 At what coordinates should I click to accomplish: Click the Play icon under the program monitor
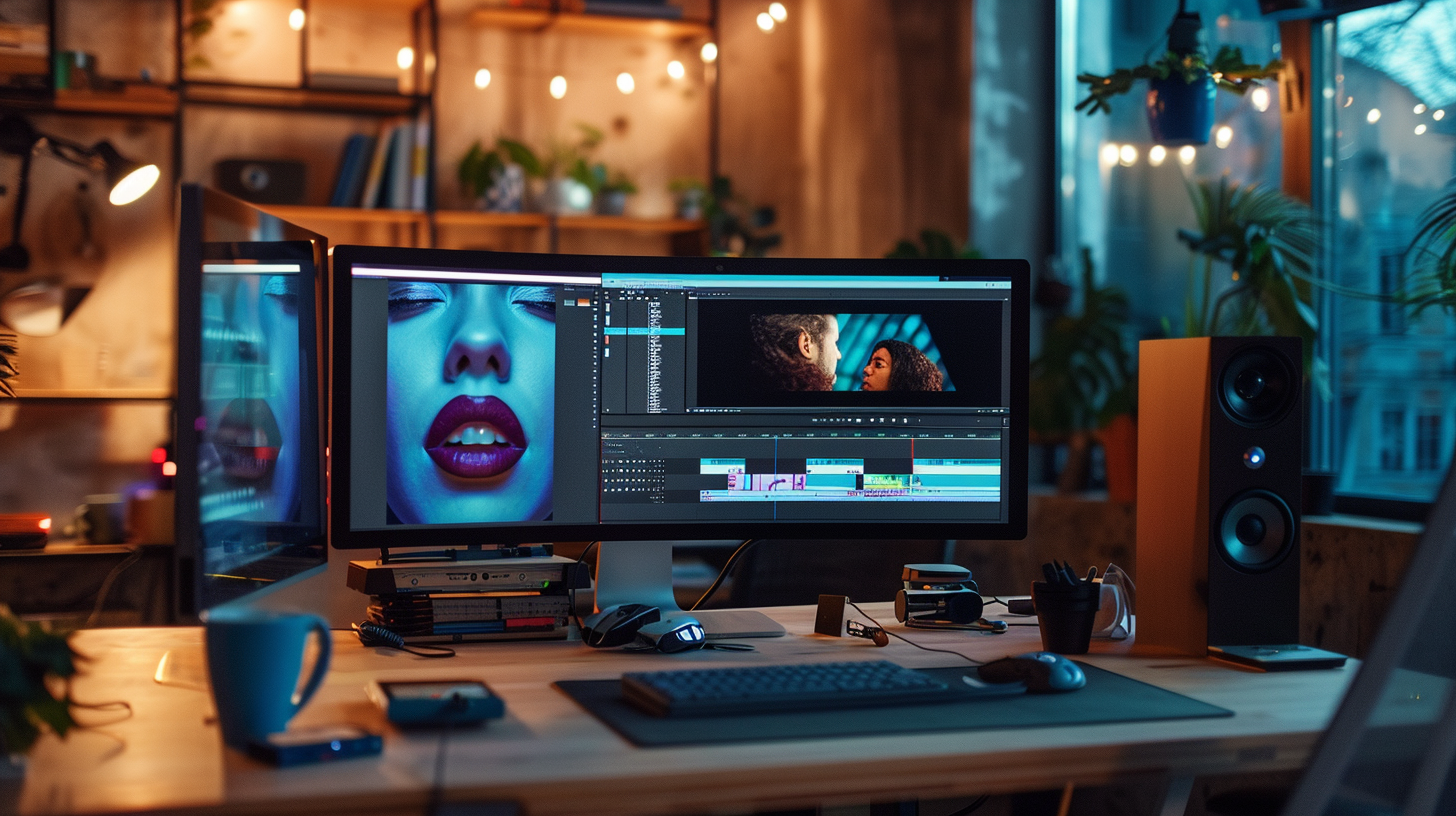click(x=830, y=417)
